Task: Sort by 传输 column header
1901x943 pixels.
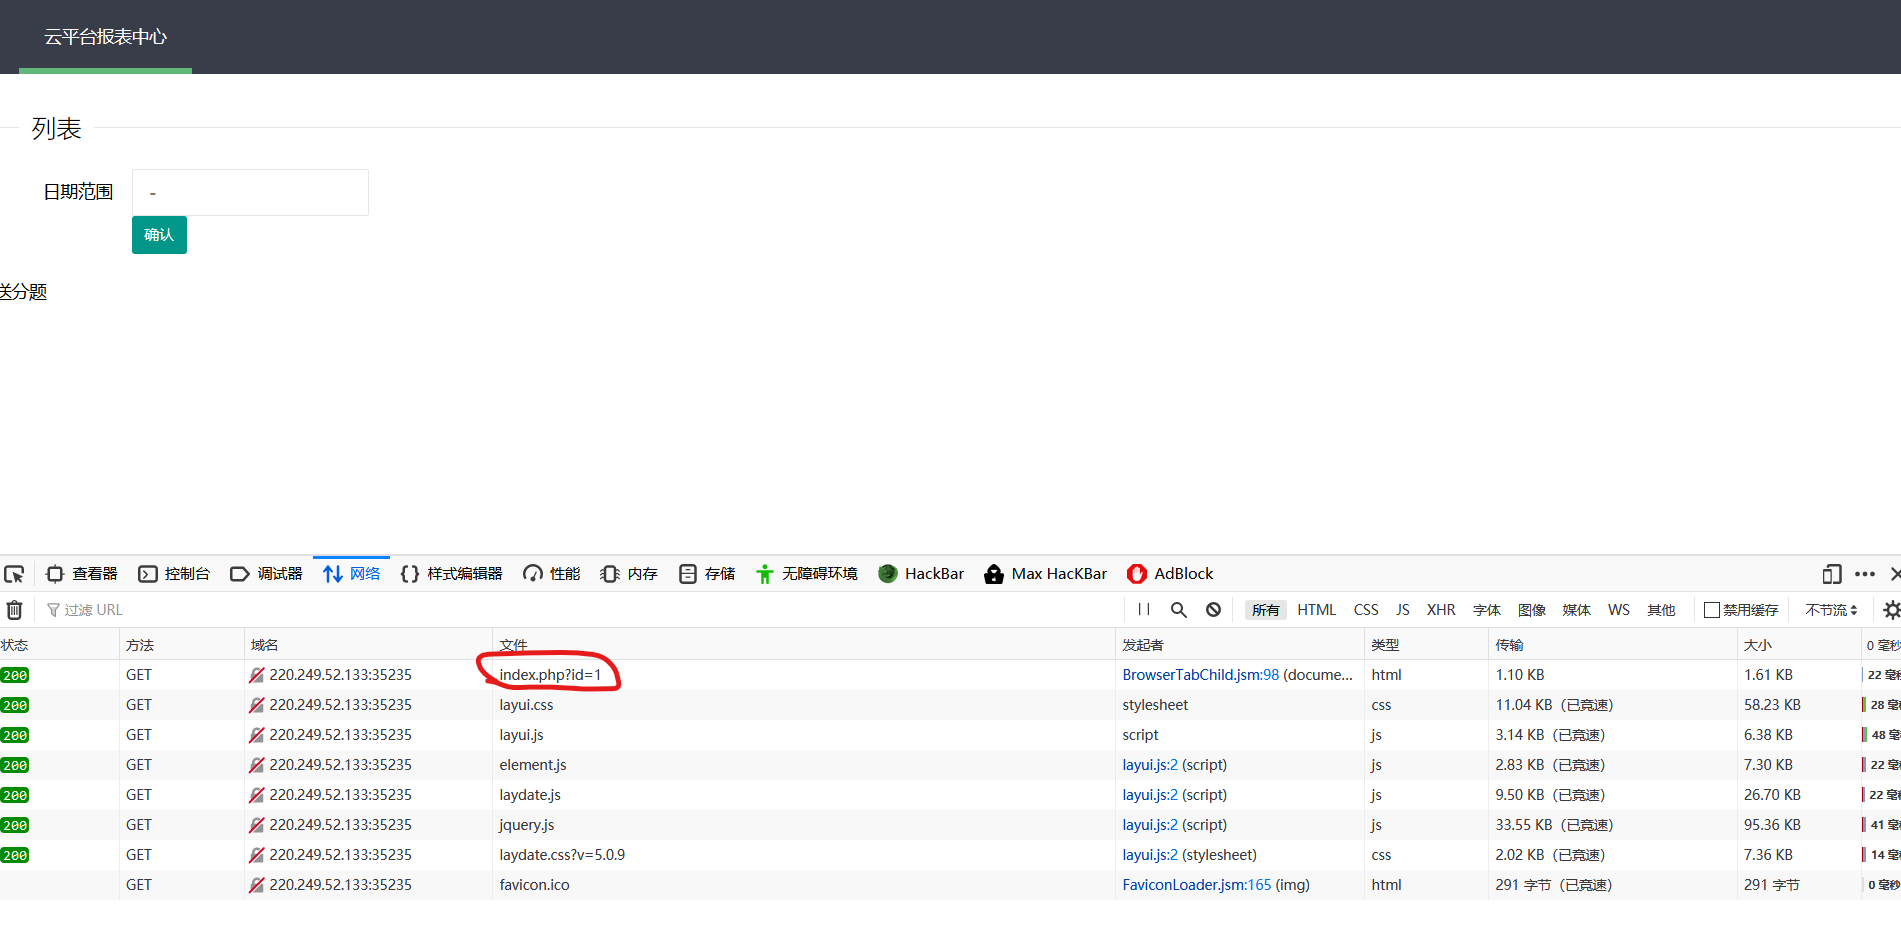Action: point(1612,645)
